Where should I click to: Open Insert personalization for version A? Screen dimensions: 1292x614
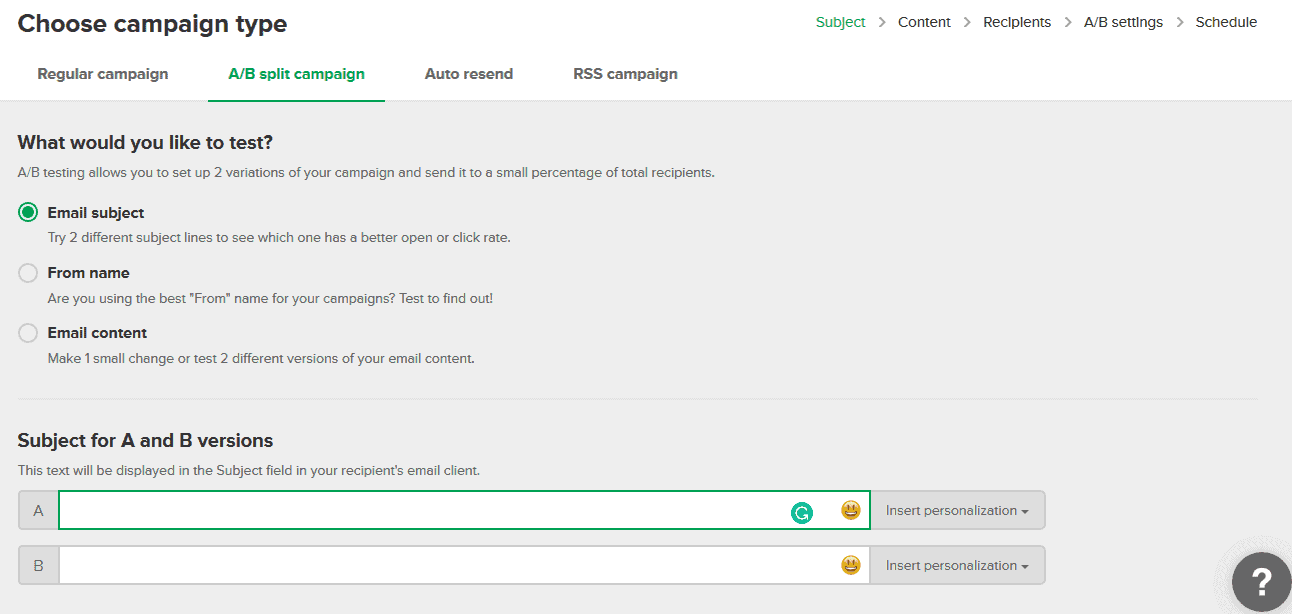pyautogui.click(x=956, y=510)
